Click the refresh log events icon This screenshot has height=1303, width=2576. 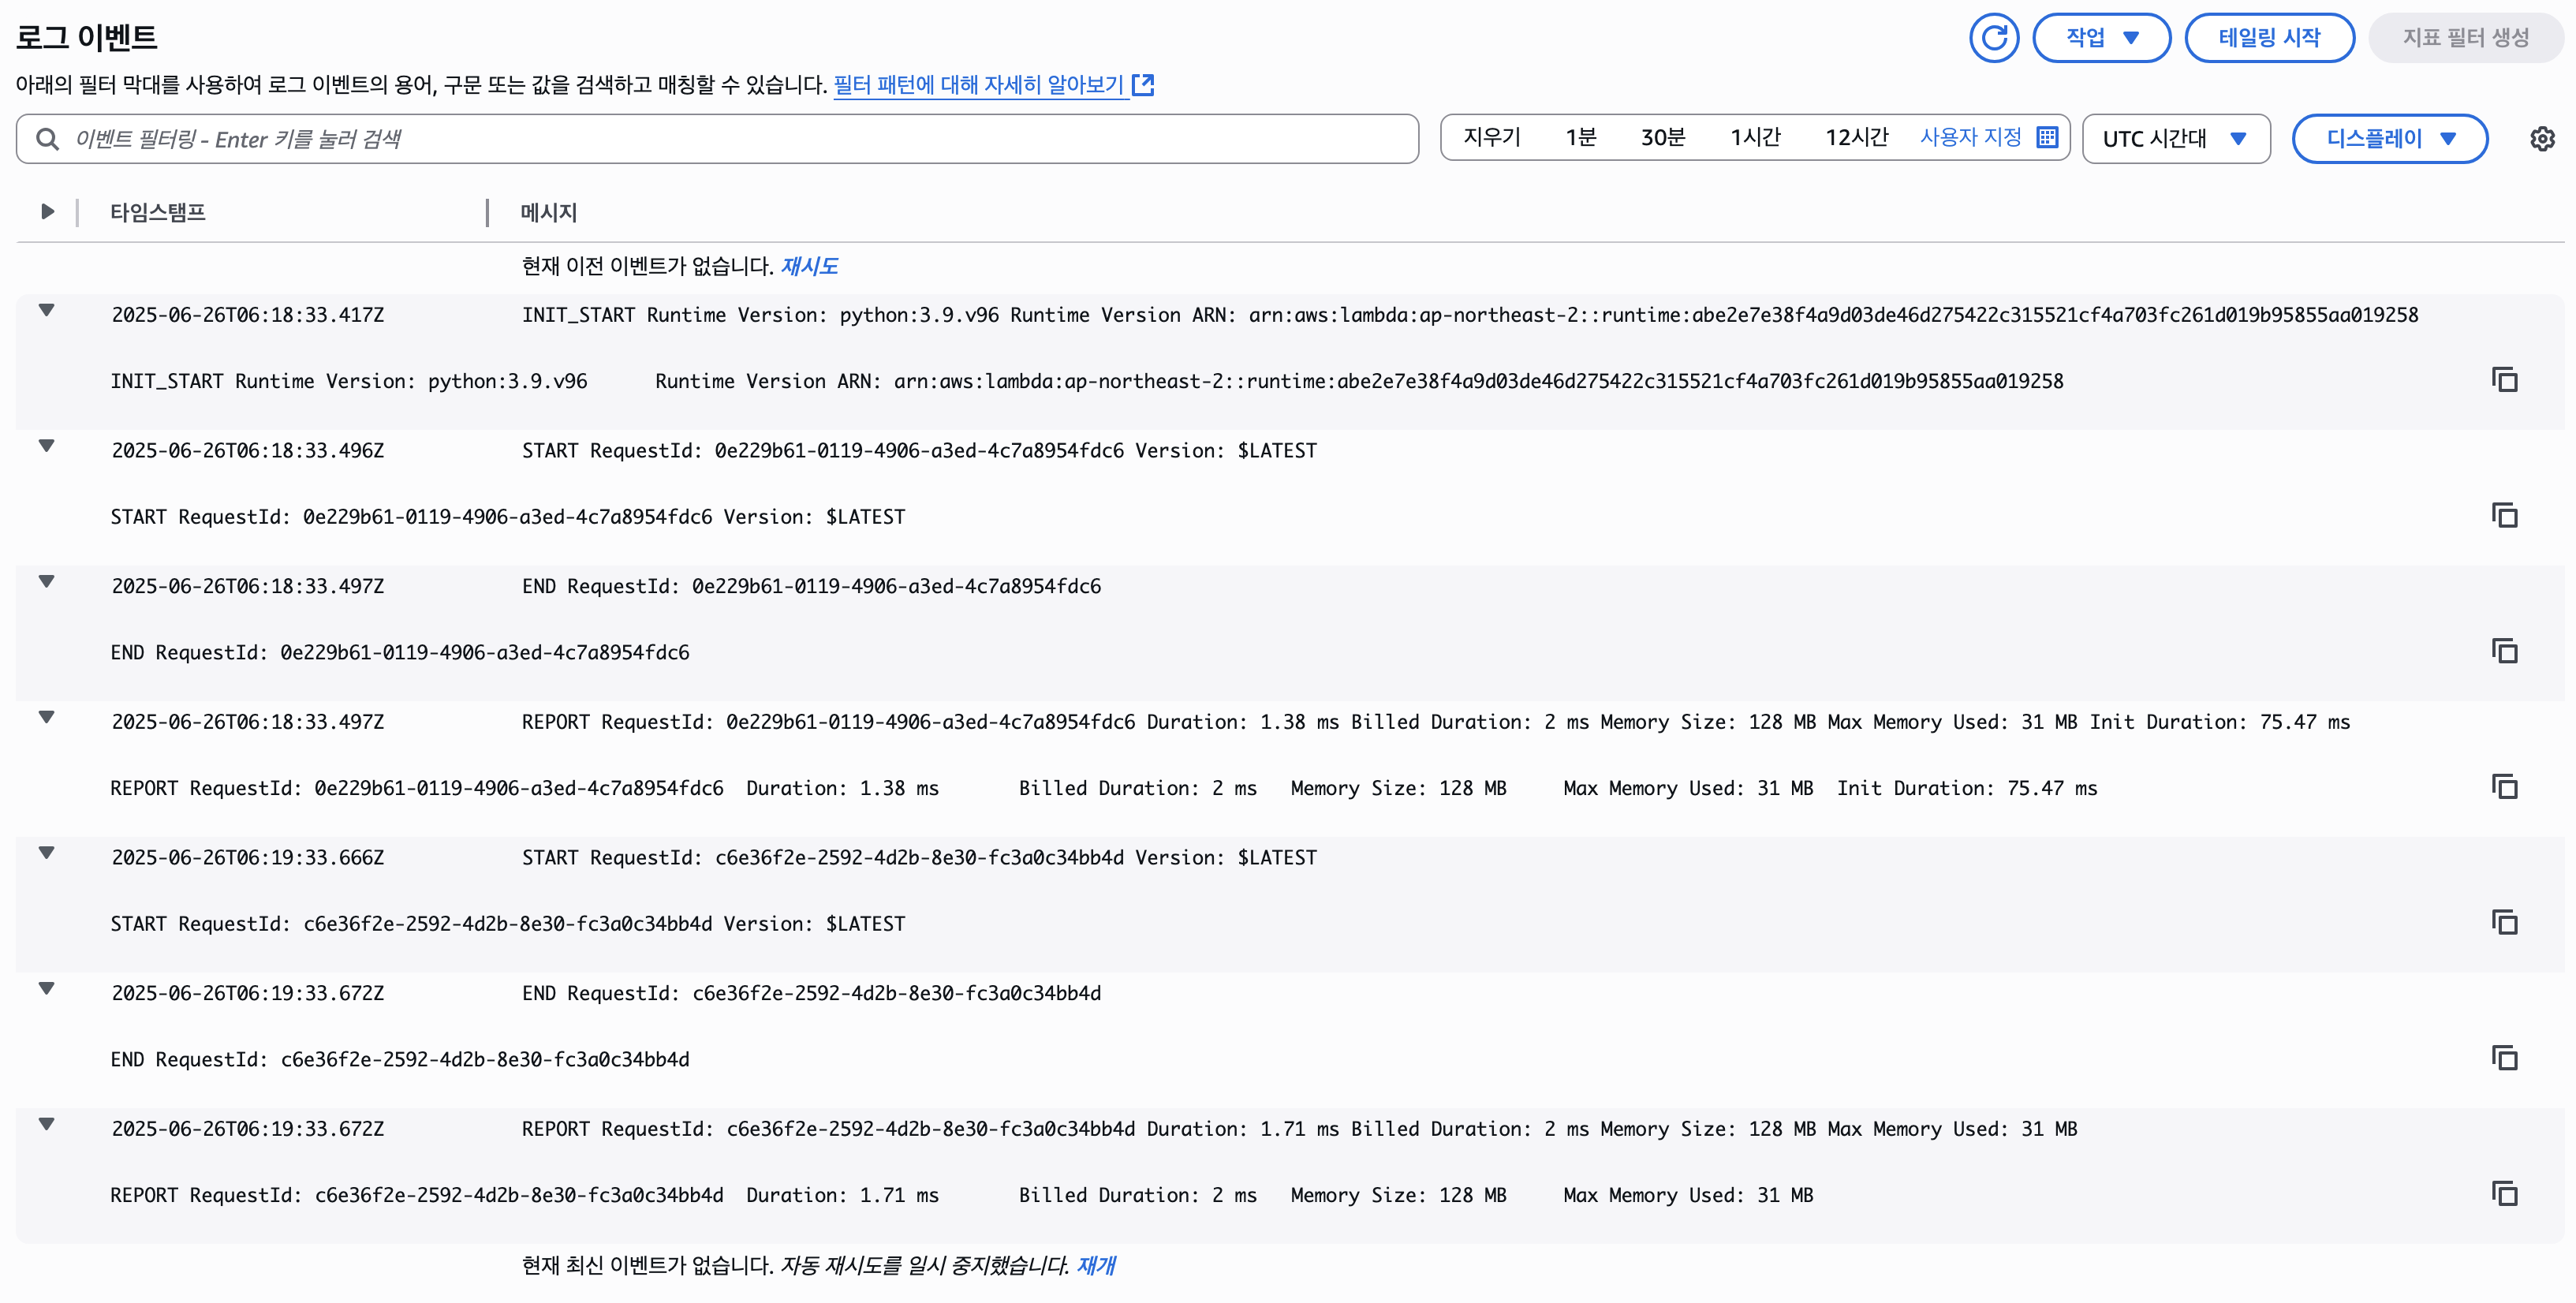click(x=1993, y=38)
